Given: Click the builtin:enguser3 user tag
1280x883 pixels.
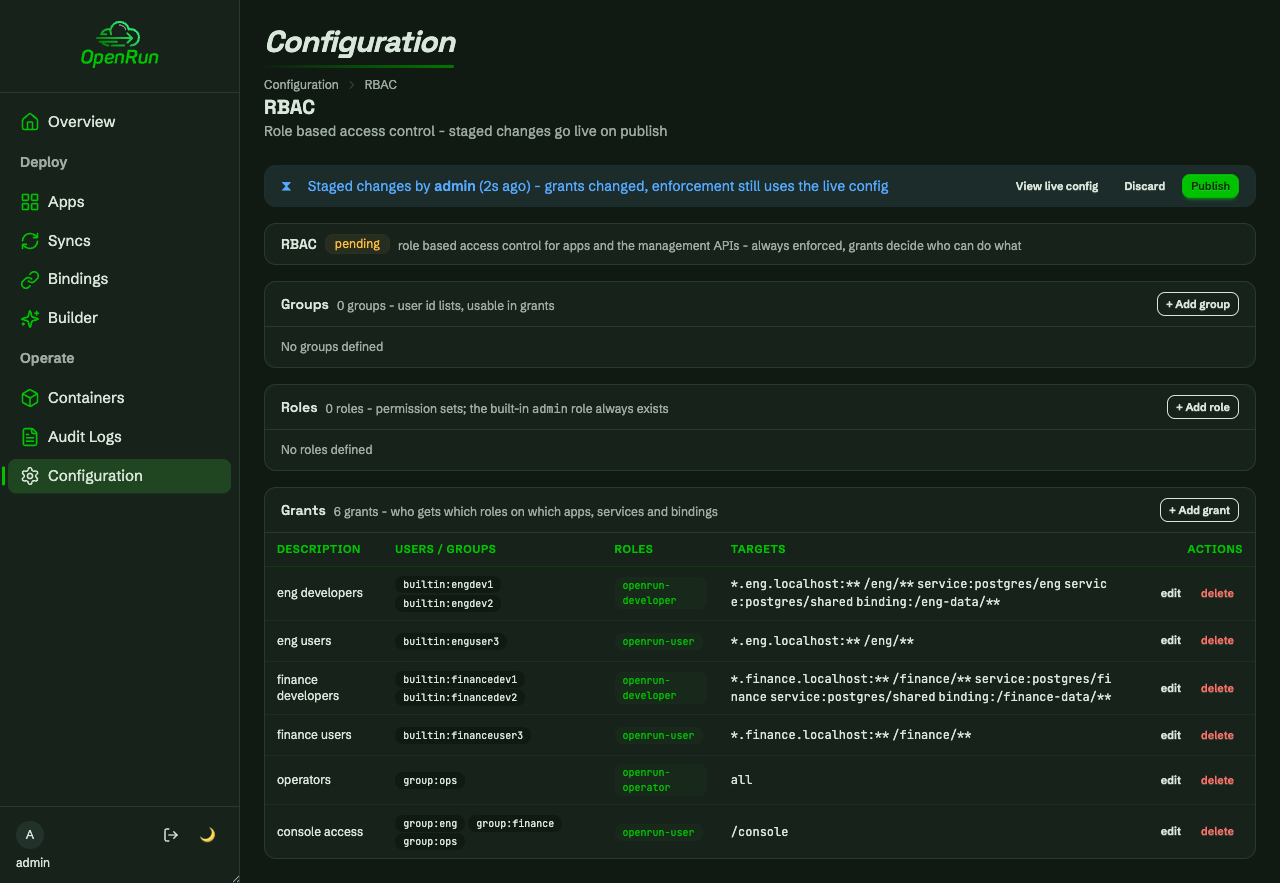Looking at the screenshot, I should [x=451, y=641].
